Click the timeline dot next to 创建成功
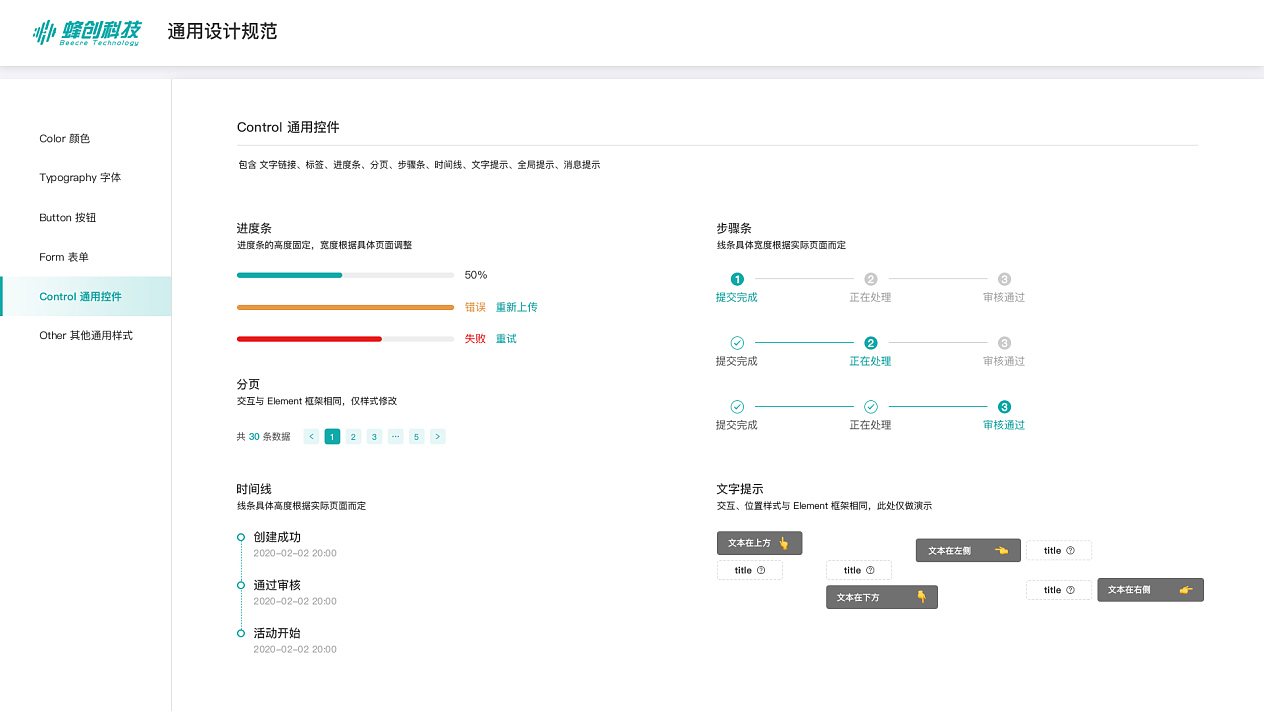 point(239,537)
